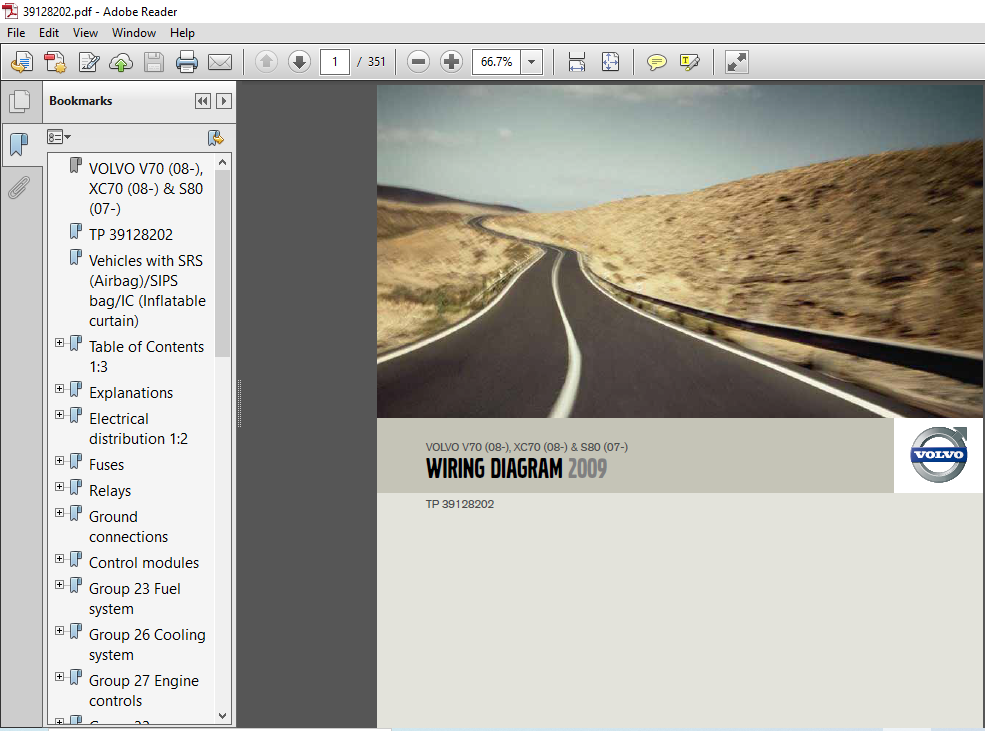This screenshot has width=985, height=731.
Task: Click the Edit/Sign document icon
Action: pyautogui.click(x=89, y=62)
